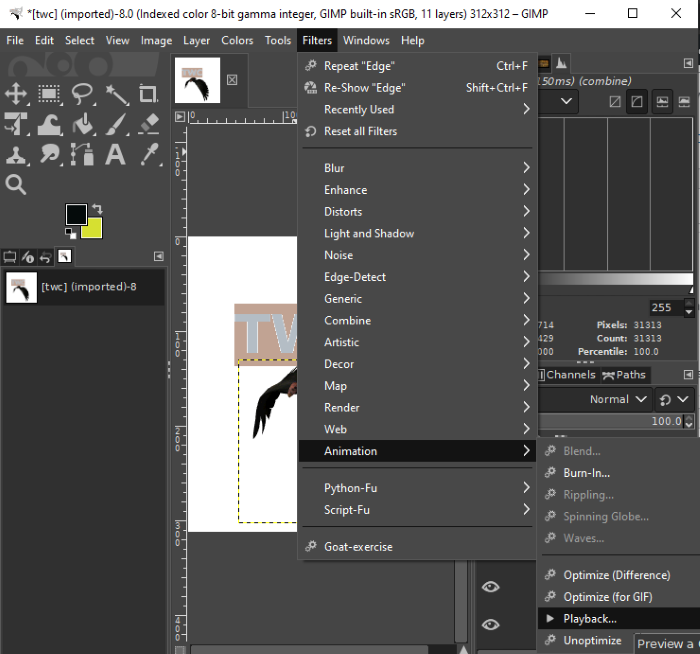Screen dimensions: 700x654
Task: Click the yellow background color swatch
Action: click(x=93, y=229)
